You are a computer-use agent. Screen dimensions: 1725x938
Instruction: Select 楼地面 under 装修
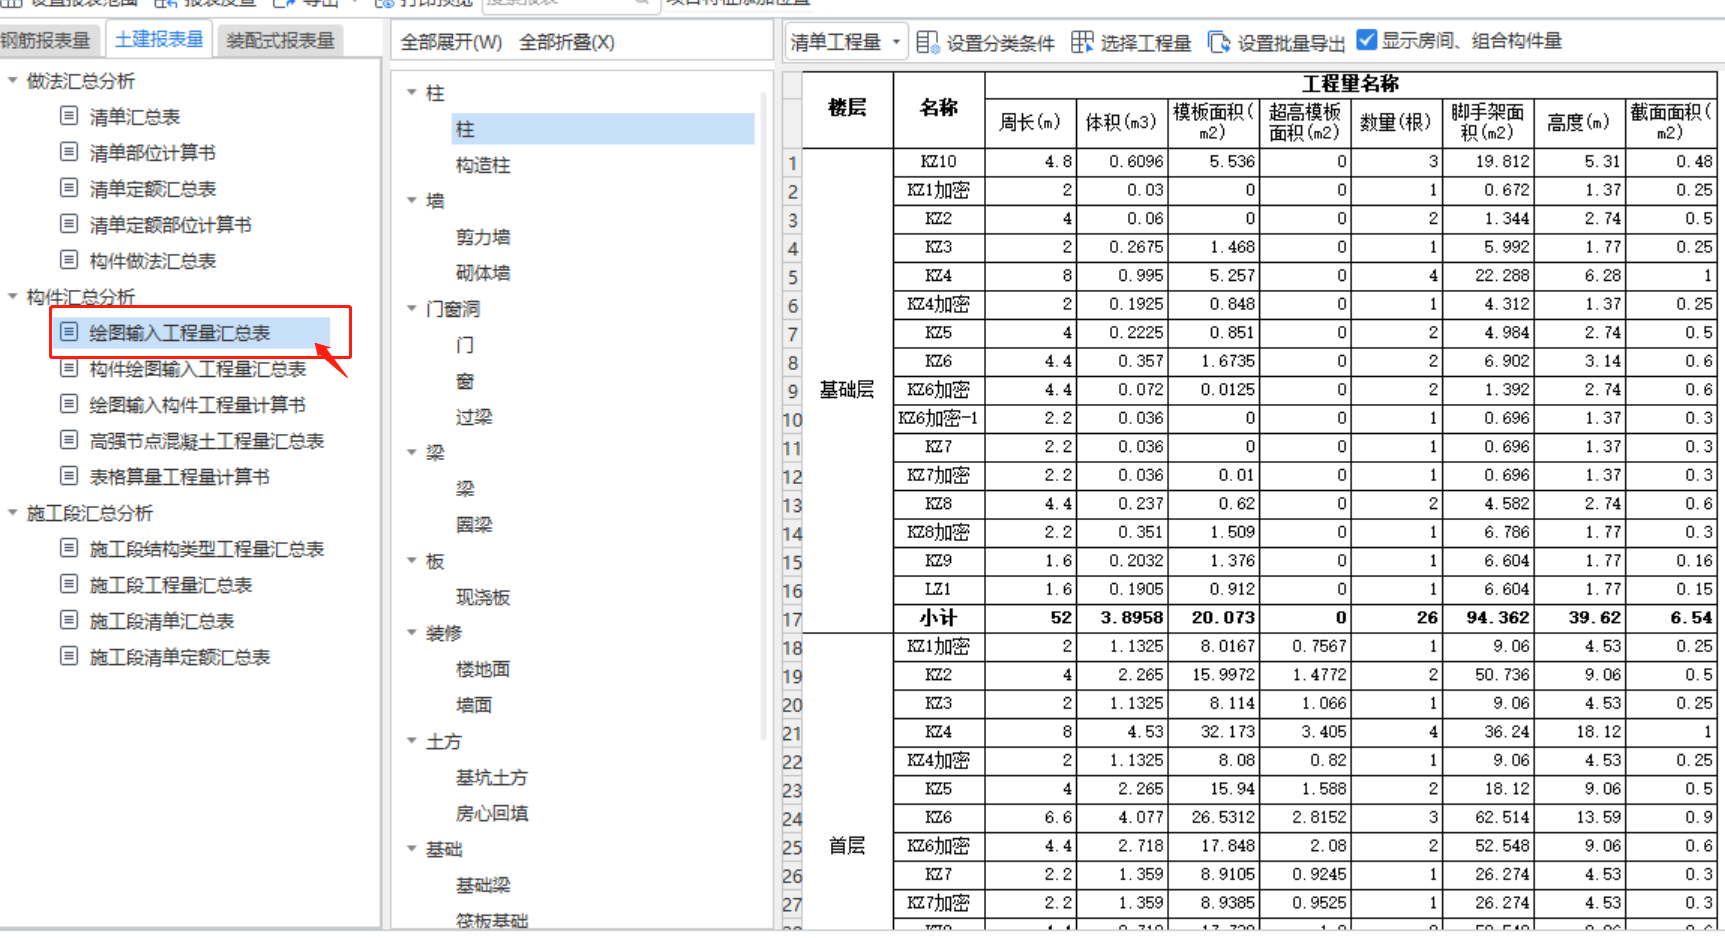(483, 669)
